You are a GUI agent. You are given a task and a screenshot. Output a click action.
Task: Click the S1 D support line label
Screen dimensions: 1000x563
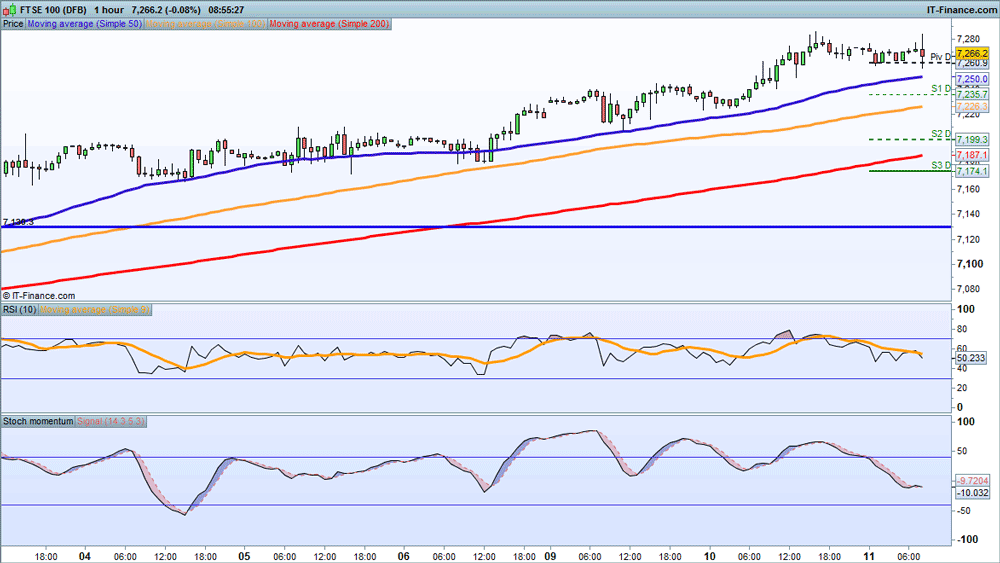pyautogui.click(x=941, y=89)
